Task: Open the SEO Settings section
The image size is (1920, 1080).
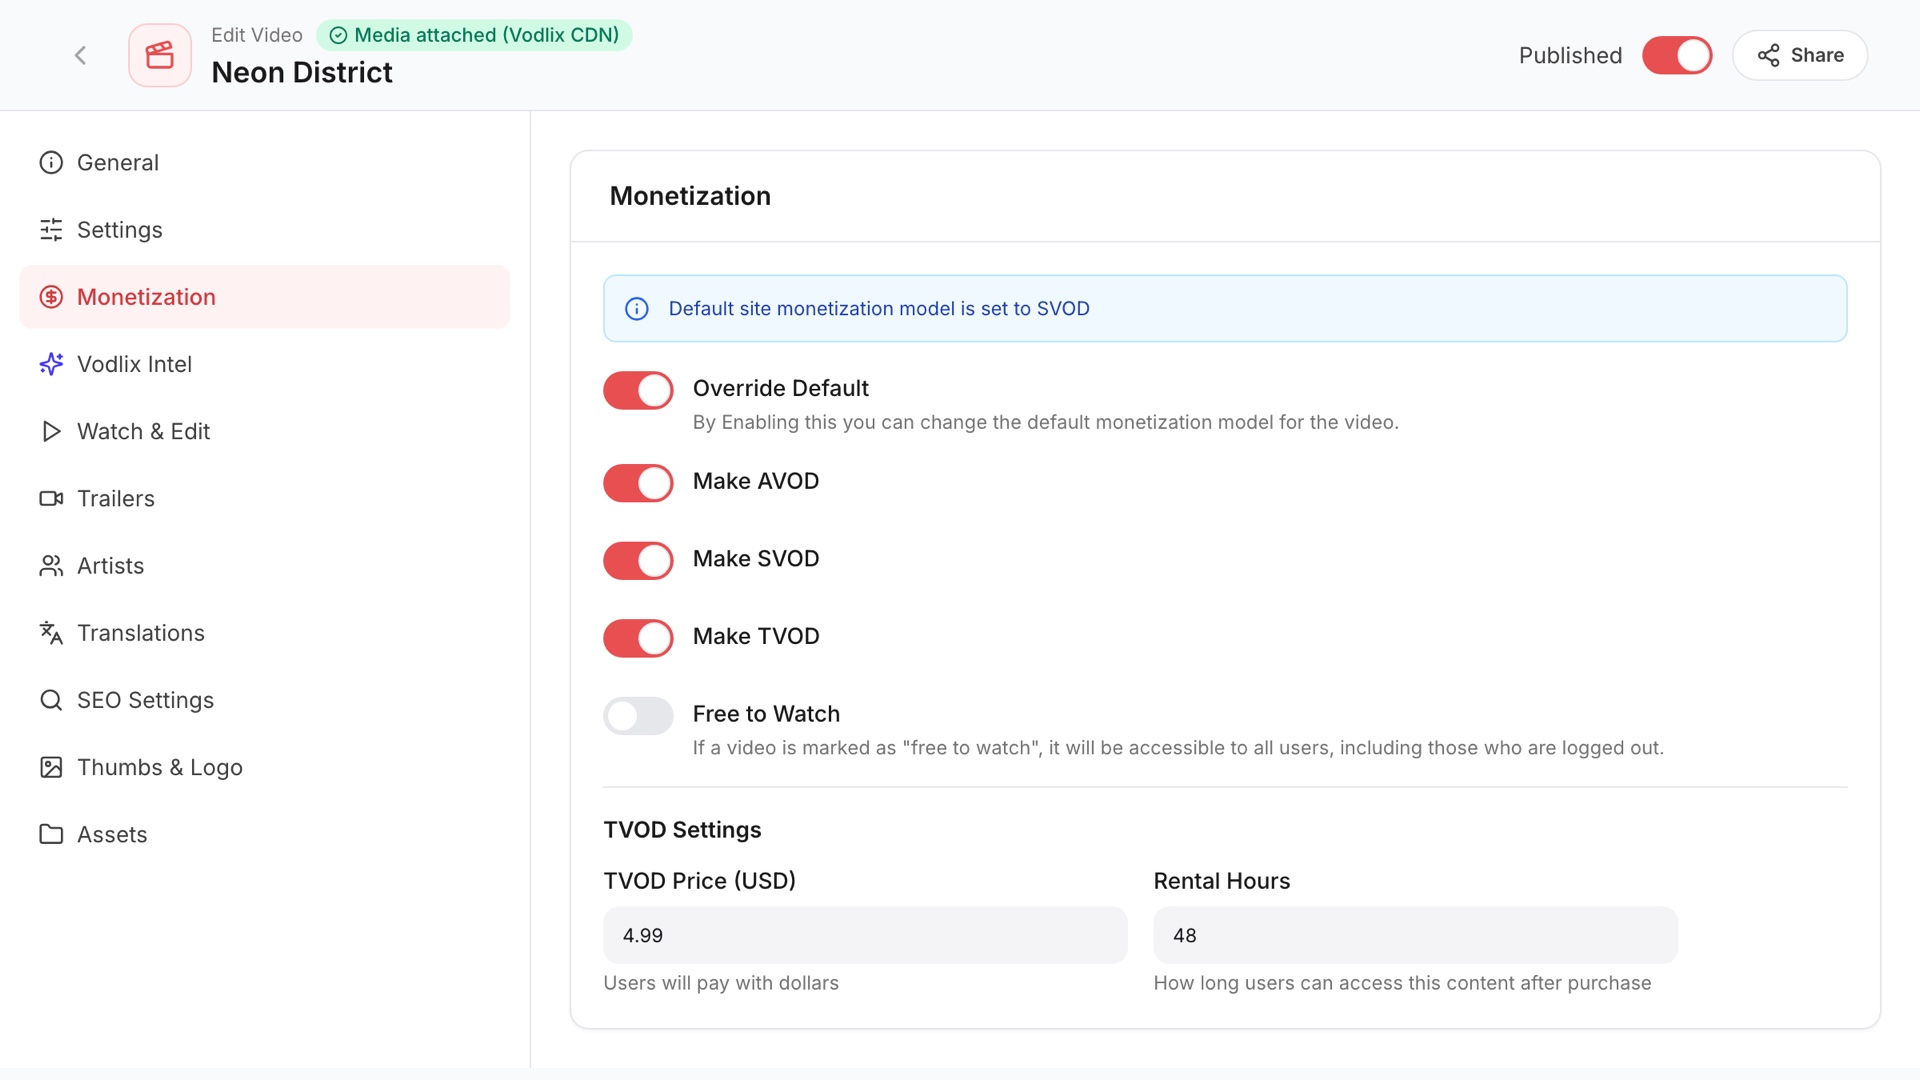Action: [265, 700]
